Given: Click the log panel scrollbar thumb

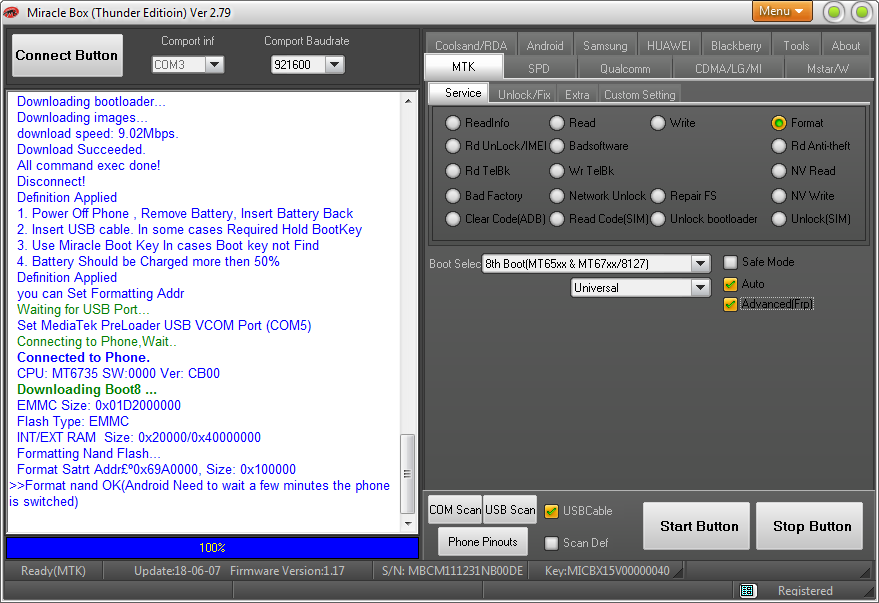Looking at the screenshot, I should 408,474.
